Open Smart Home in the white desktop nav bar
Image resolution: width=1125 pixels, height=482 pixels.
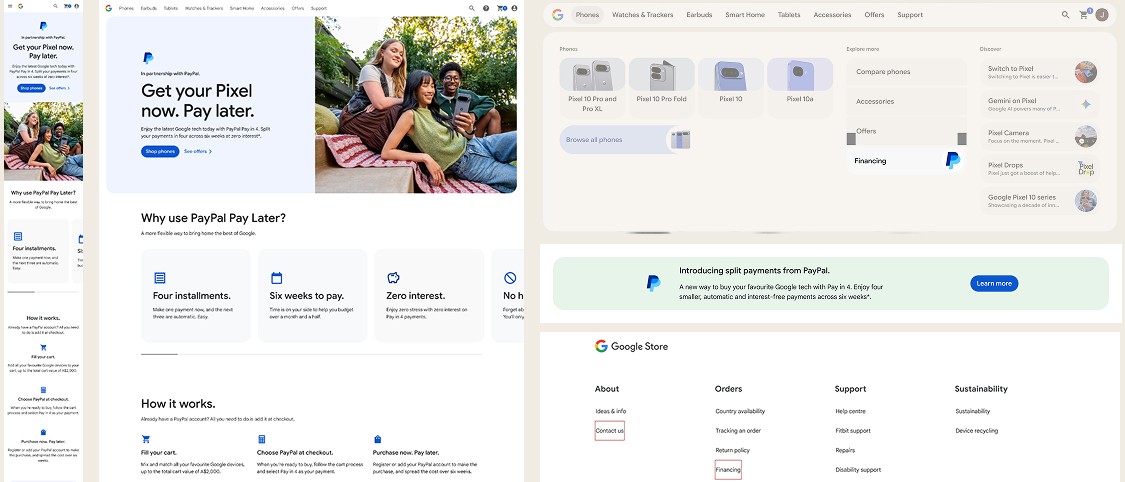pyautogui.click(x=242, y=9)
